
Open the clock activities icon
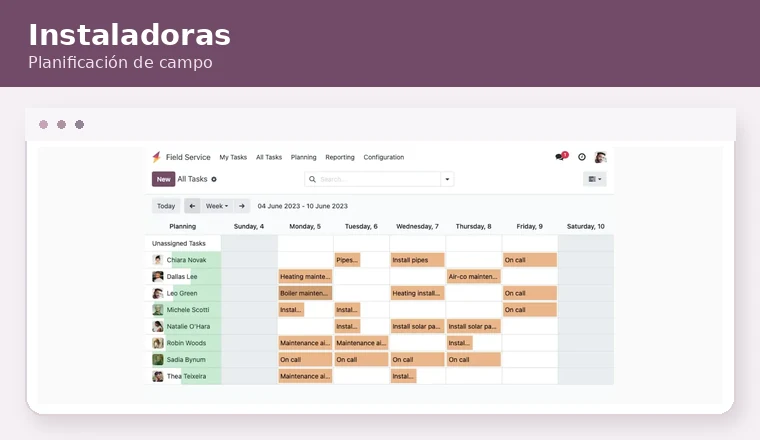click(582, 157)
